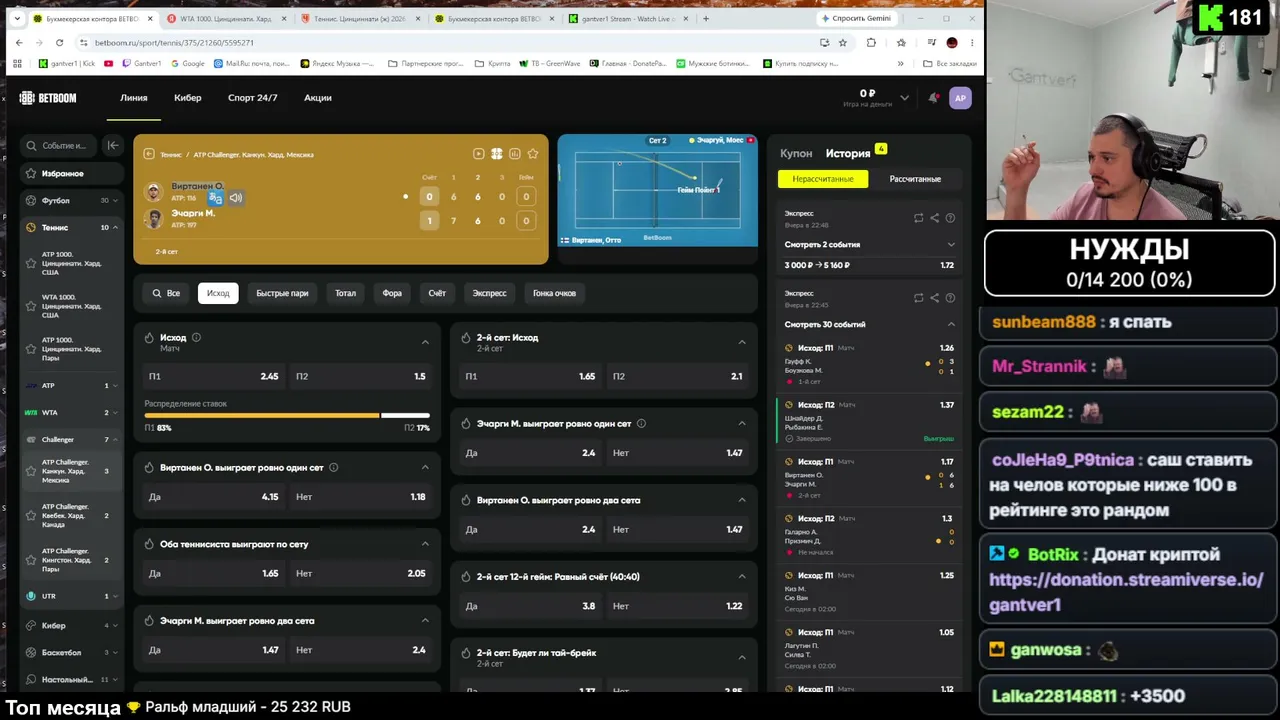Click the Избранное star in the sidebar
Image resolution: width=1280 pixels, height=720 pixels.
(x=32, y=174)
